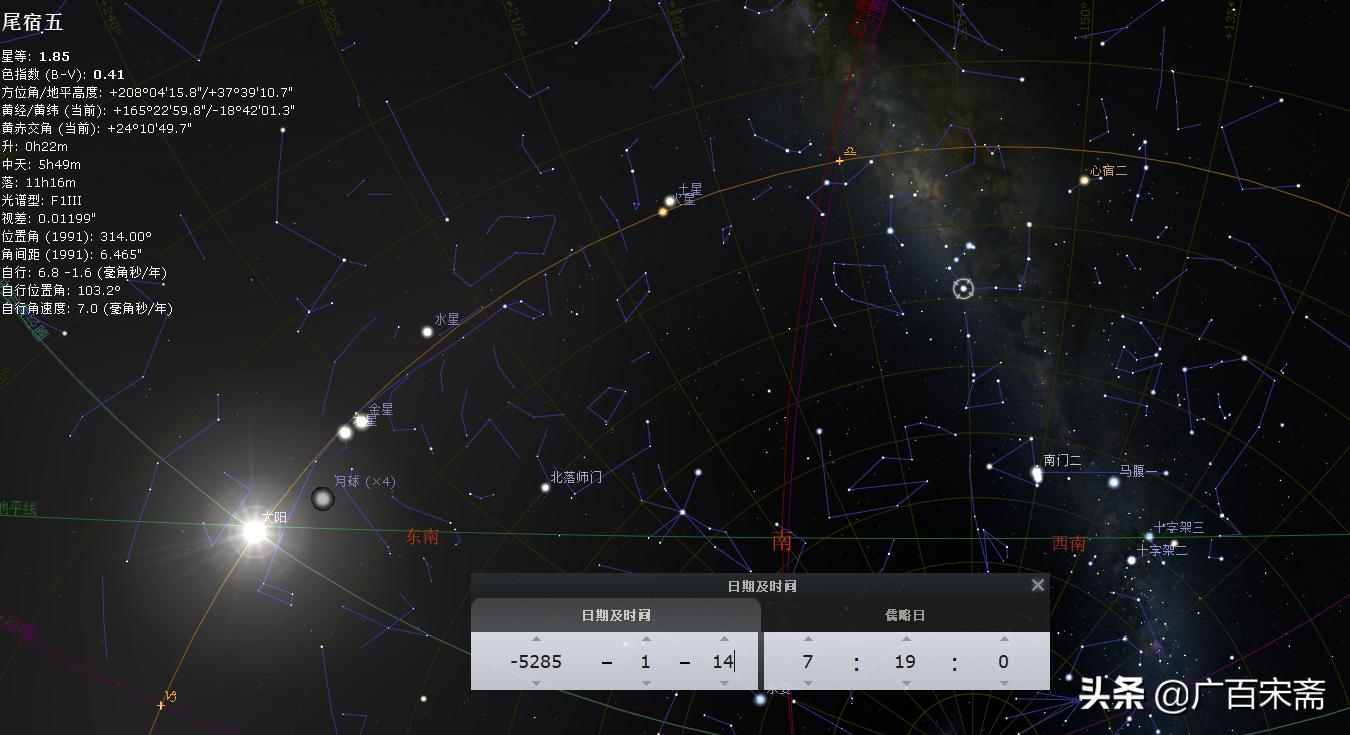1350x735 pixels.
Task: Increment the minute value 19 with up arrow
Action: click(x=906, y=638)
